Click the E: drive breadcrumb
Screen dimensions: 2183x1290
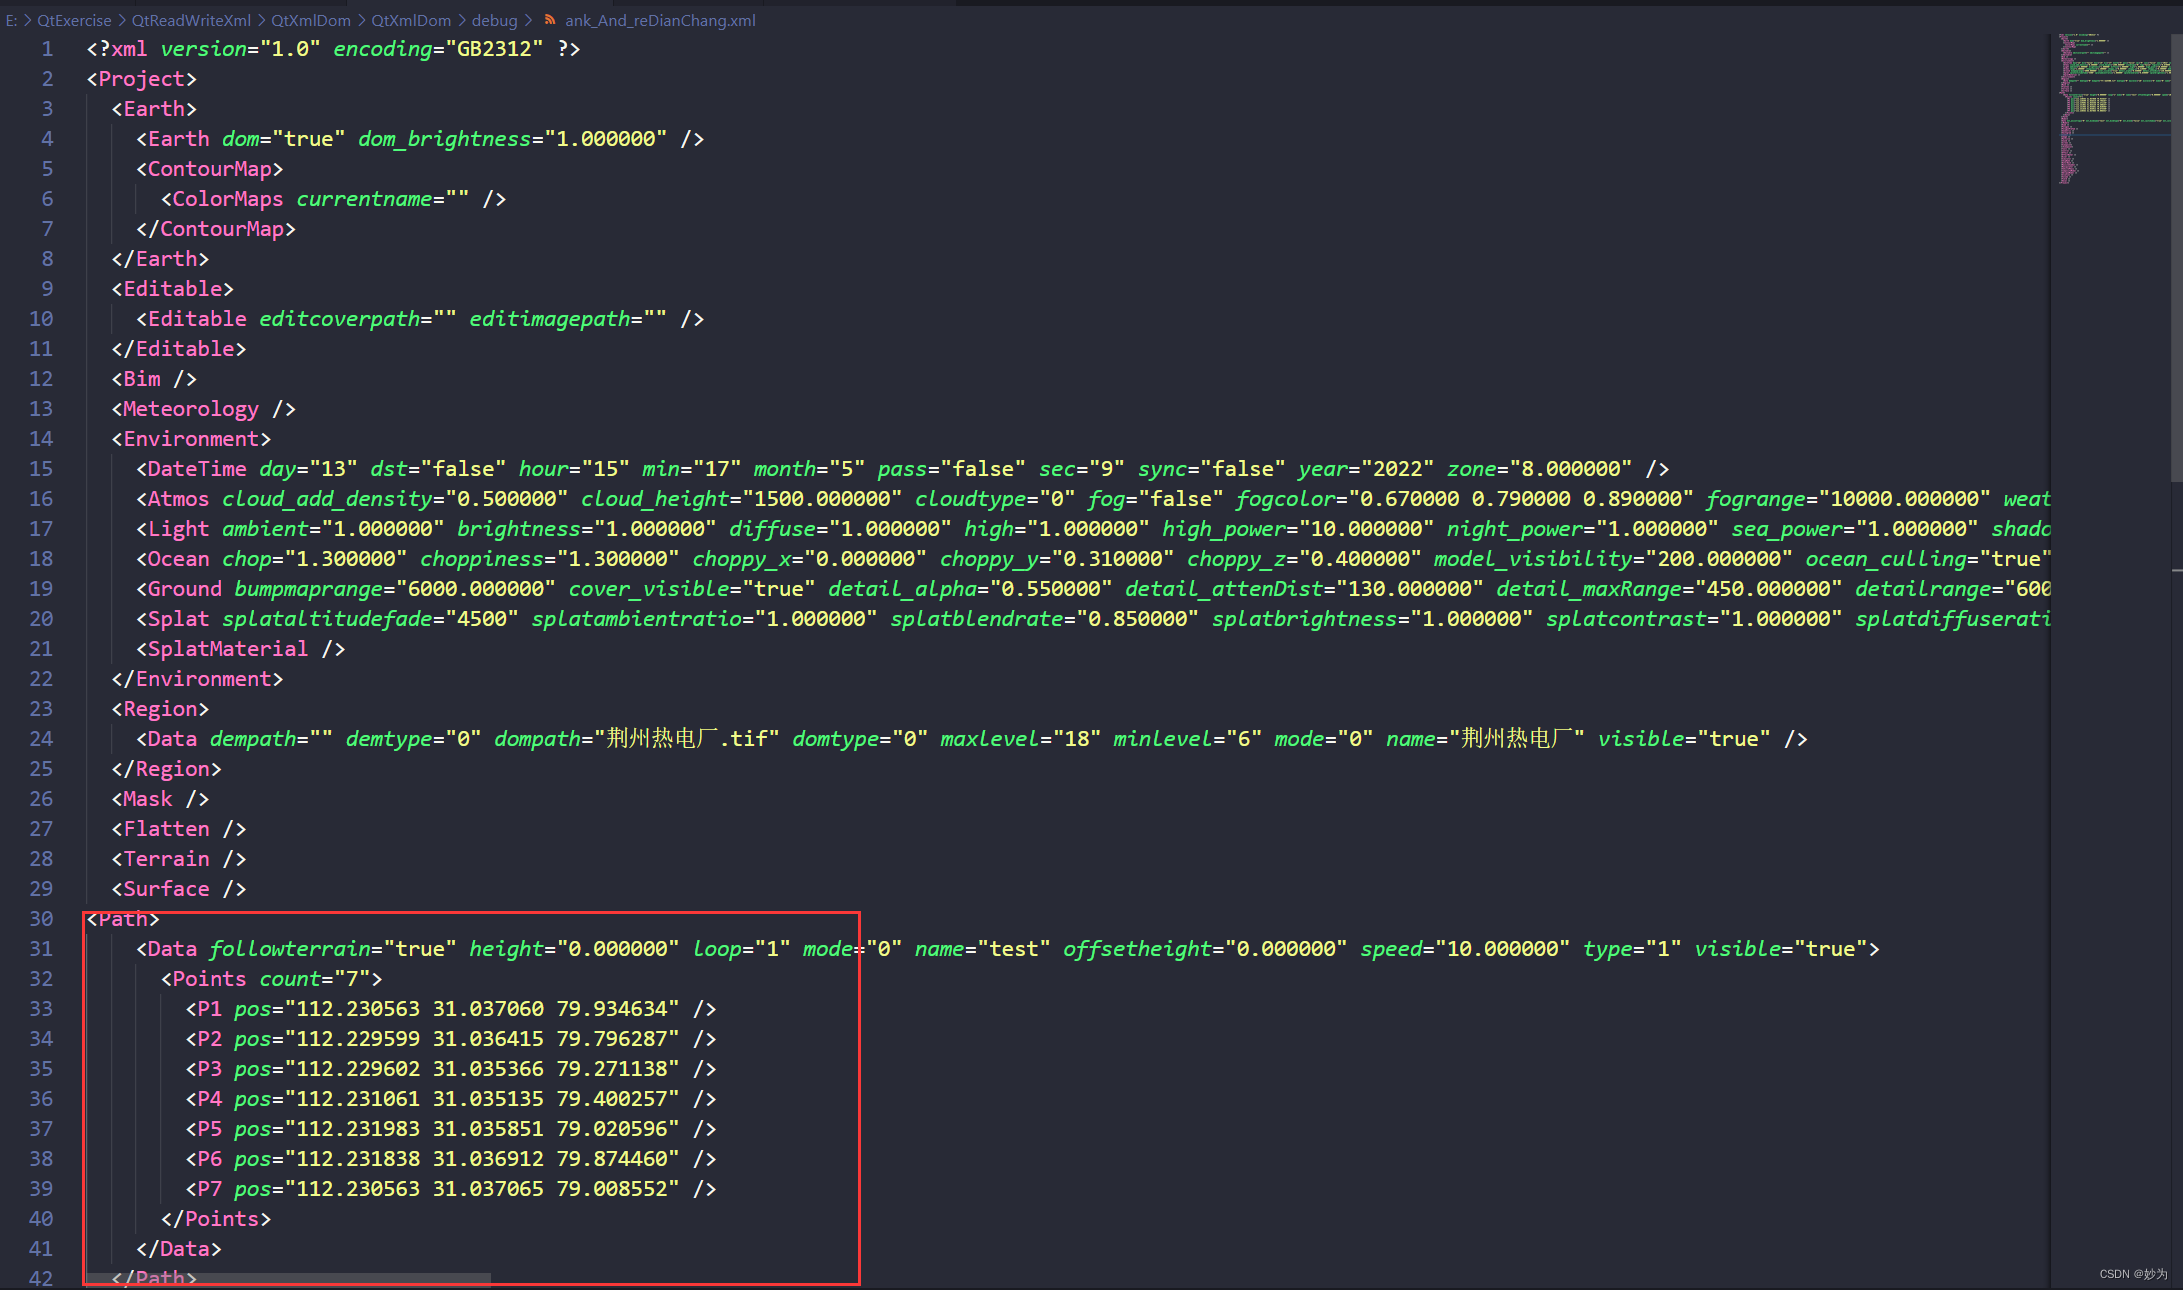(12, 20)
